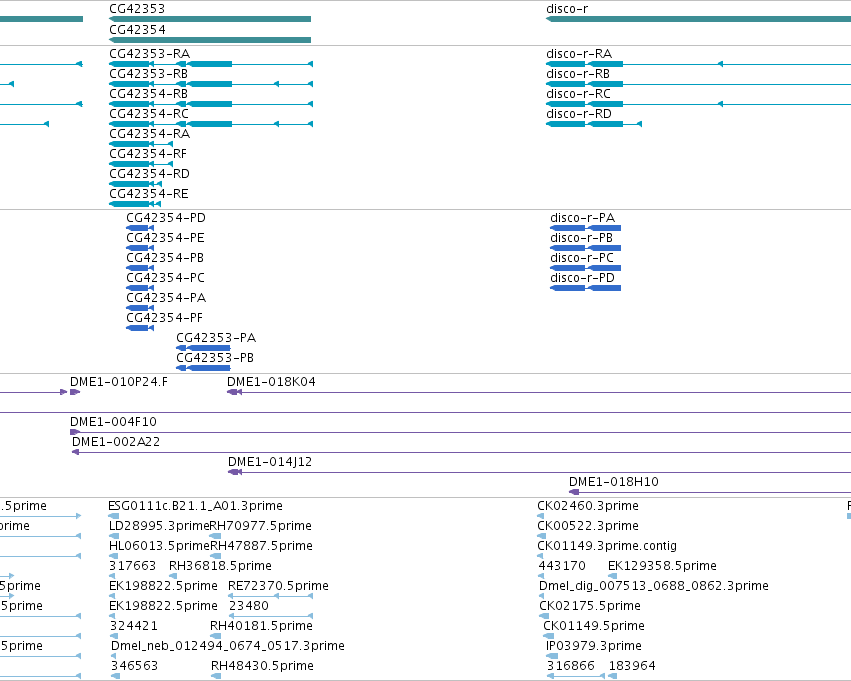Open EST EK129358.5prime
Viewport: 851px width, 681px height.
pyautogui.click(x=613, y=576)
